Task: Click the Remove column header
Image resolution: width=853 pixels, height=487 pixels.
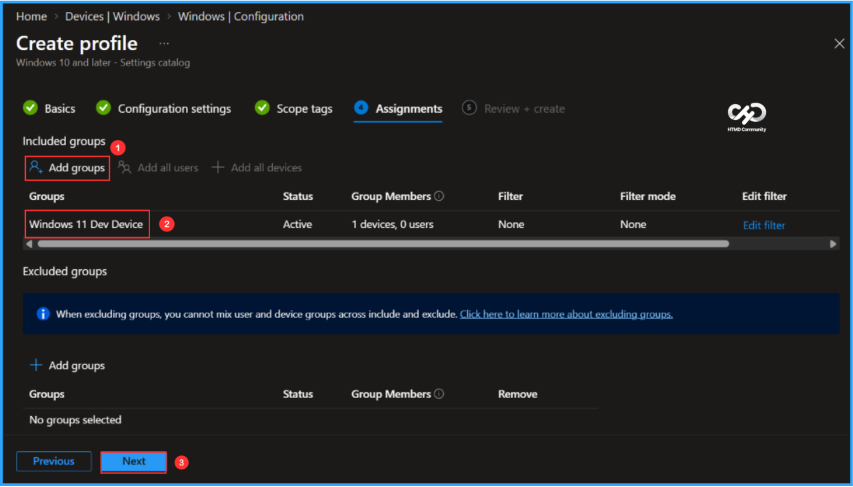Action: pos(517,394)
